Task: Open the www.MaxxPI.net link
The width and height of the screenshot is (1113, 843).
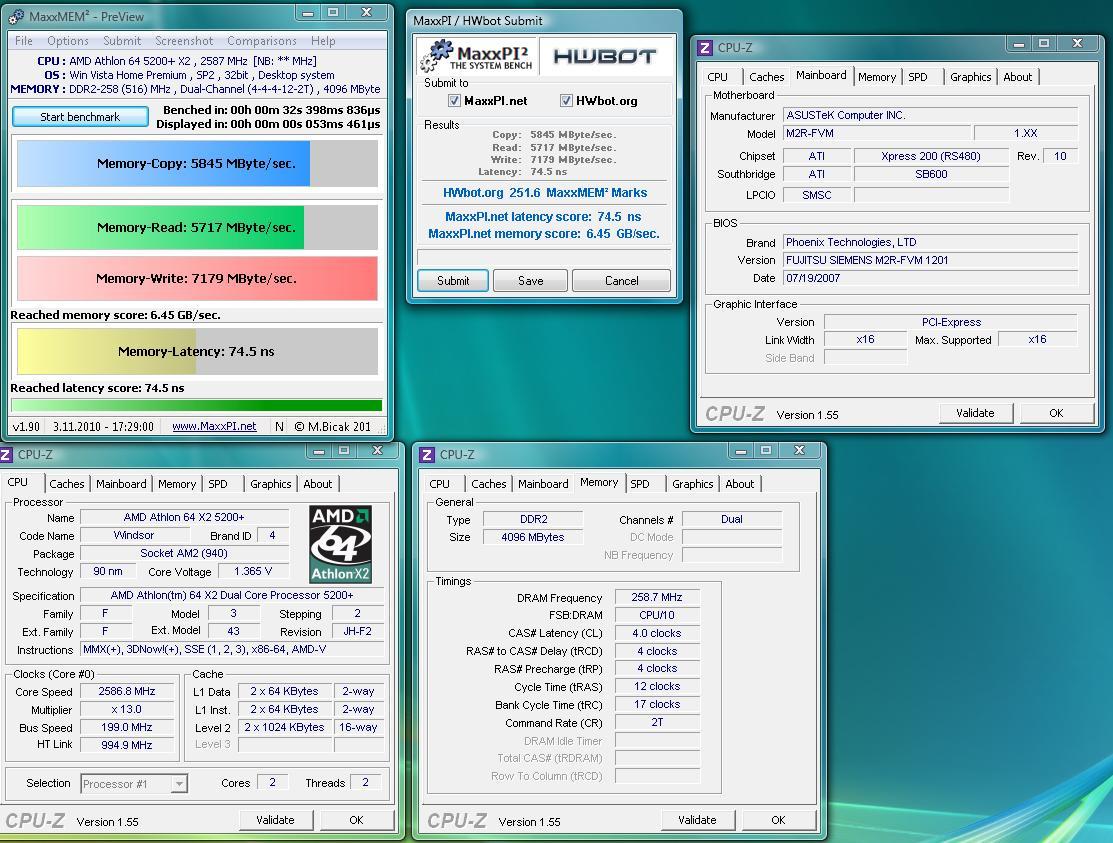Action: 214,426
